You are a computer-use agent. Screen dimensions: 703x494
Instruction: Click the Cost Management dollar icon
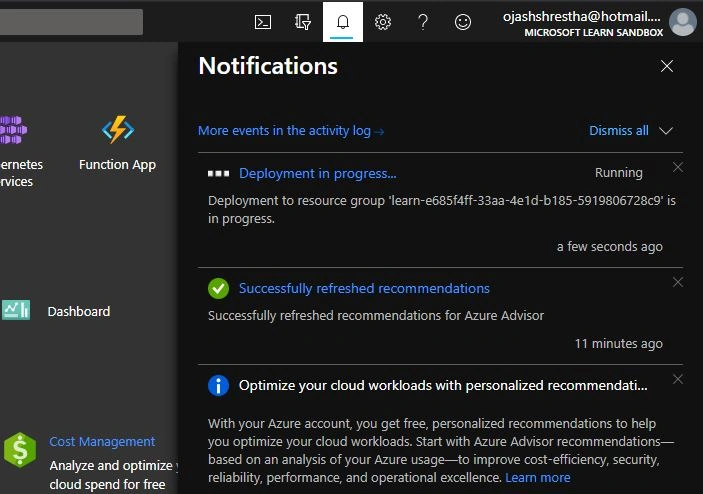pos(20,450)
